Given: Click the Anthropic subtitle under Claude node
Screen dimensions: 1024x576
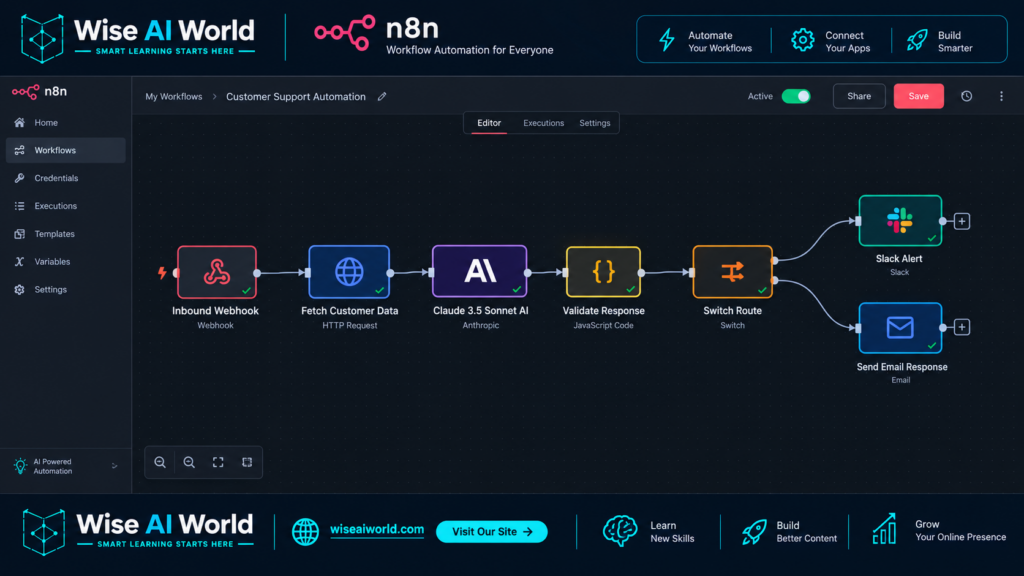Looking at the screenshot, I should click(x=481, y=325).
